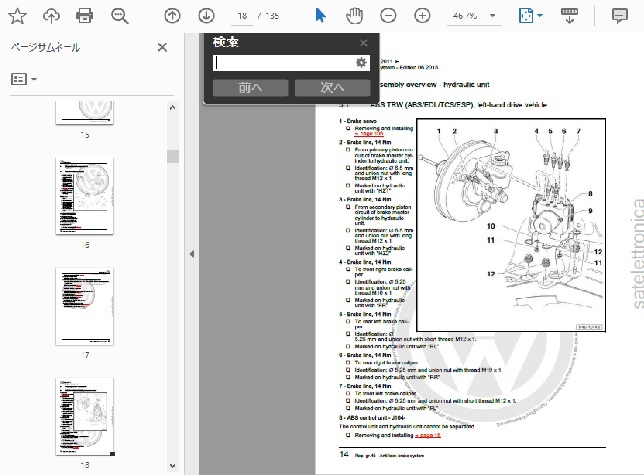Go to the next page with down arrow
The width and height of the screenshot is (644, 475).
click(206, 16)
